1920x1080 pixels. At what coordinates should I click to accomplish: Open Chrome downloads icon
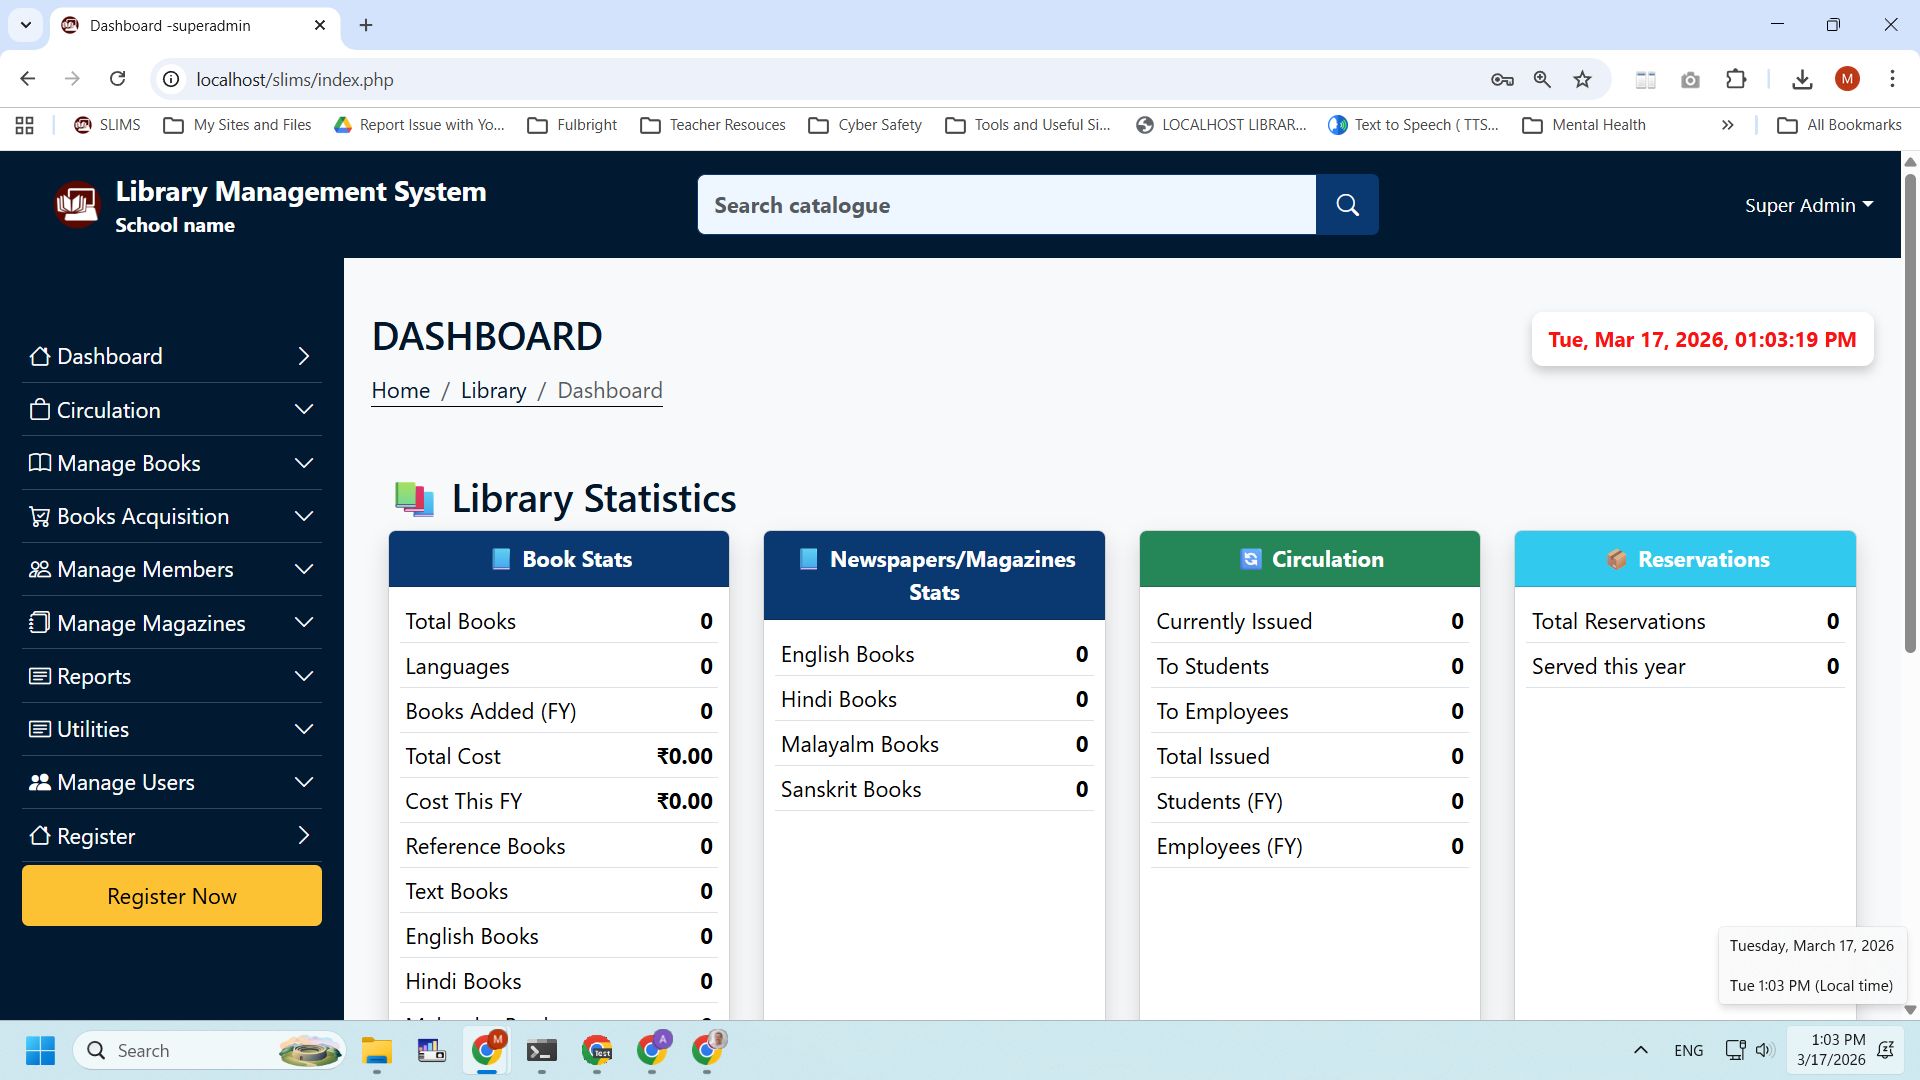[1802, 79]
